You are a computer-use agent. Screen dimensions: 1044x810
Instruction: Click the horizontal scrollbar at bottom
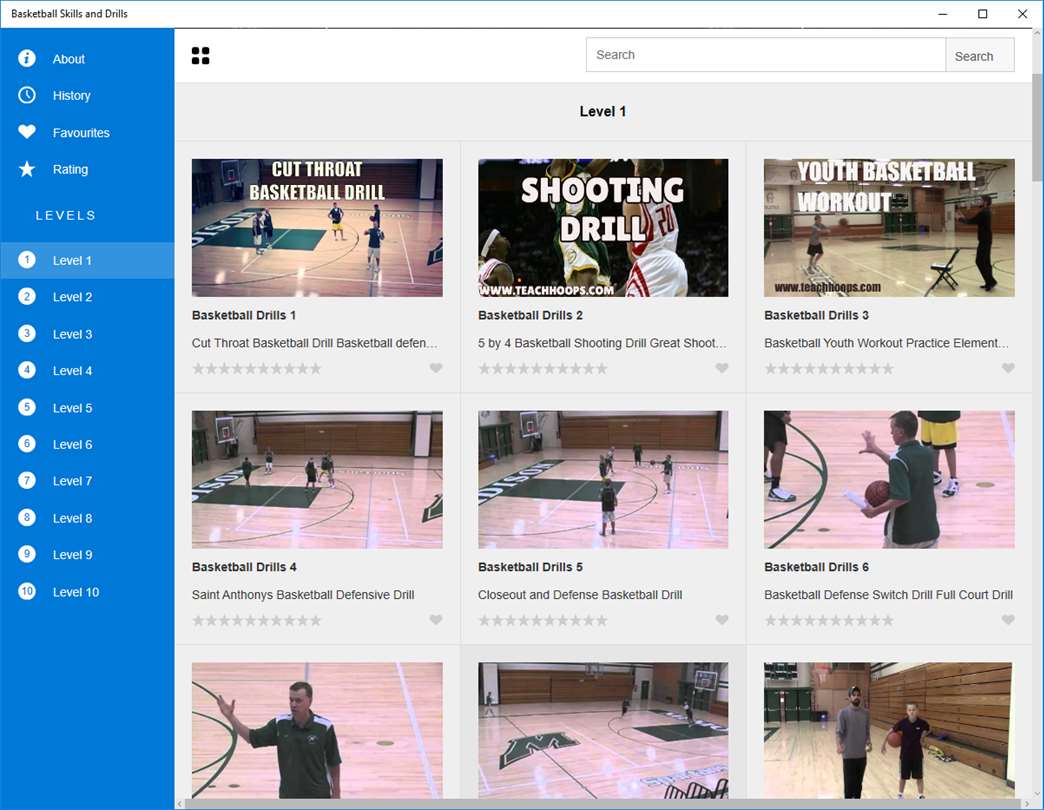click(x=603, y=804)
